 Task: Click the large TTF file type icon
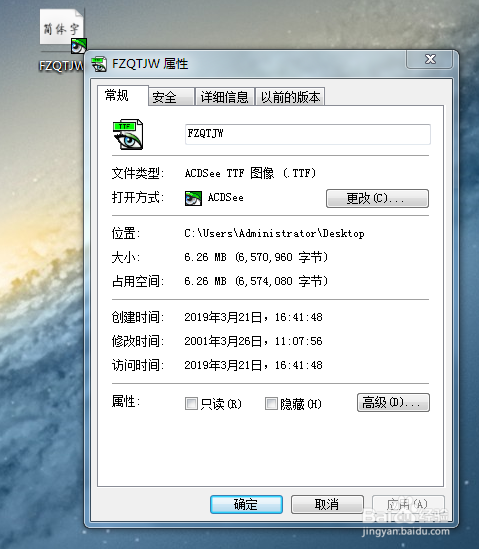coord(128,134)
